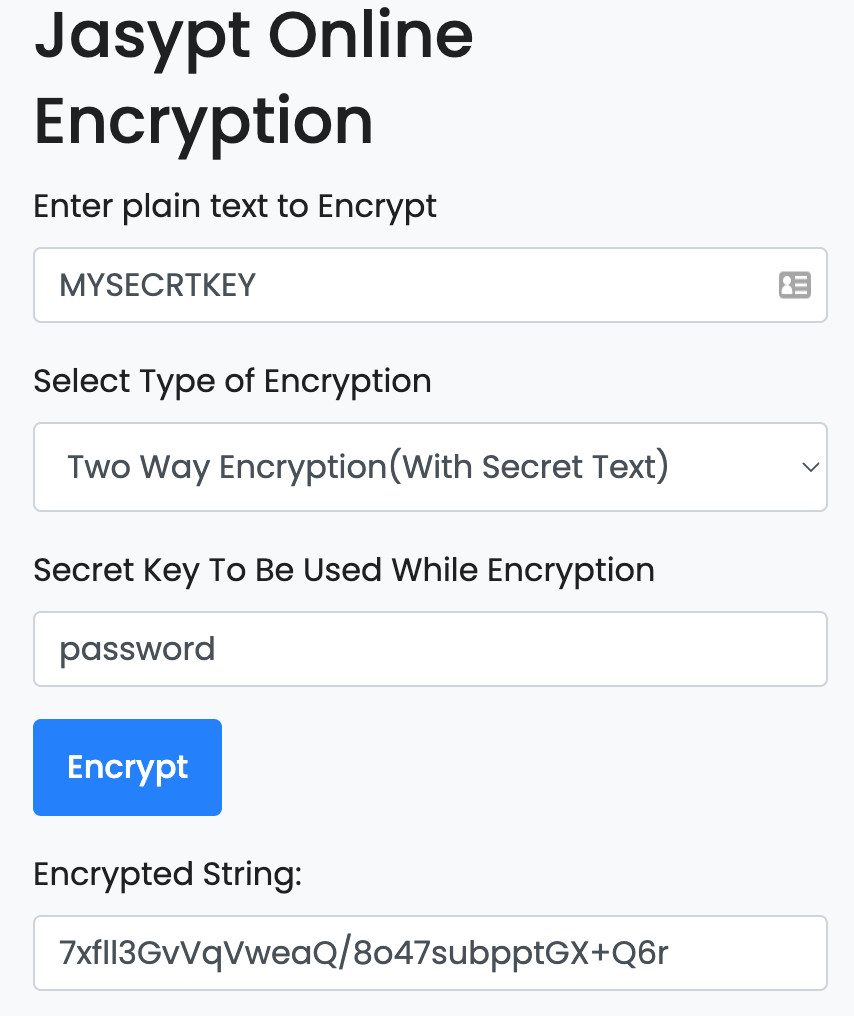Open the Select Type of Encryption dropdown

pyautogui.click(x=430, y=467)
